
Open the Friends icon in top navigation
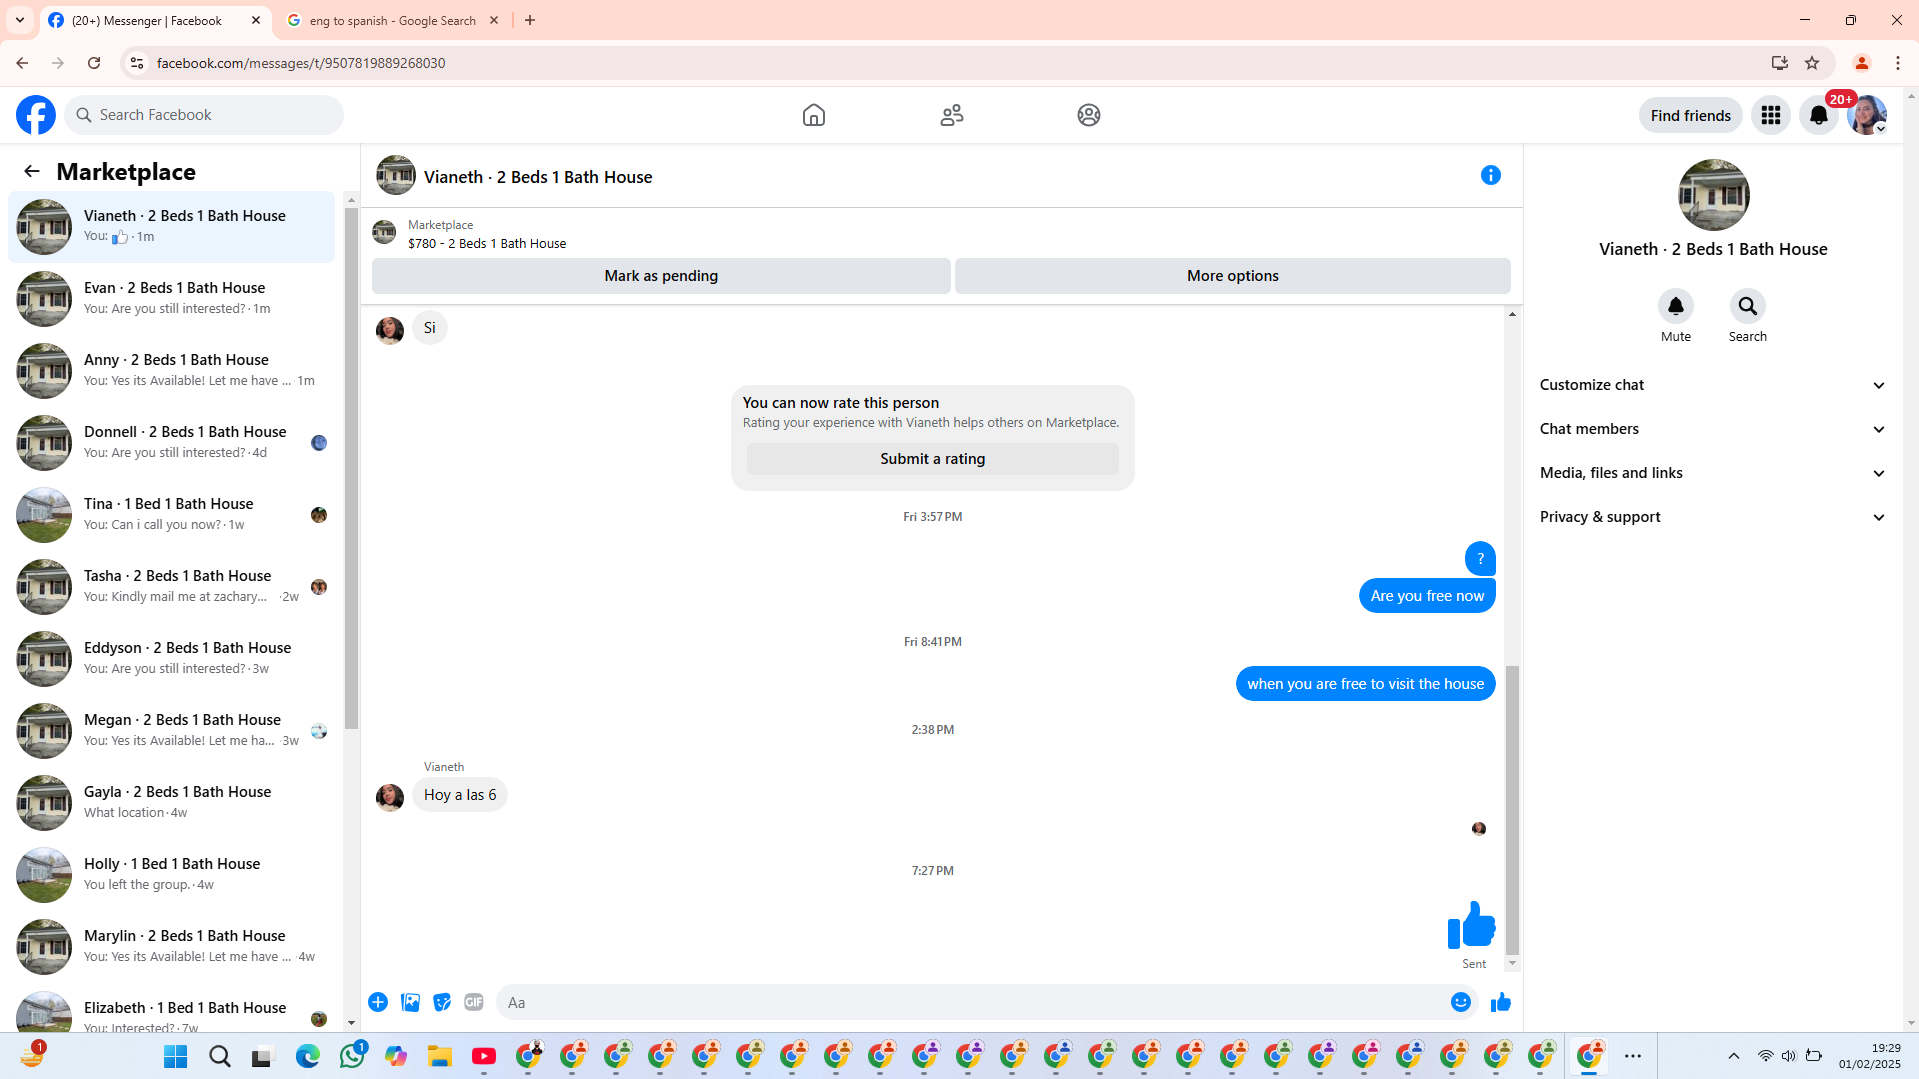tap(952, 115)
